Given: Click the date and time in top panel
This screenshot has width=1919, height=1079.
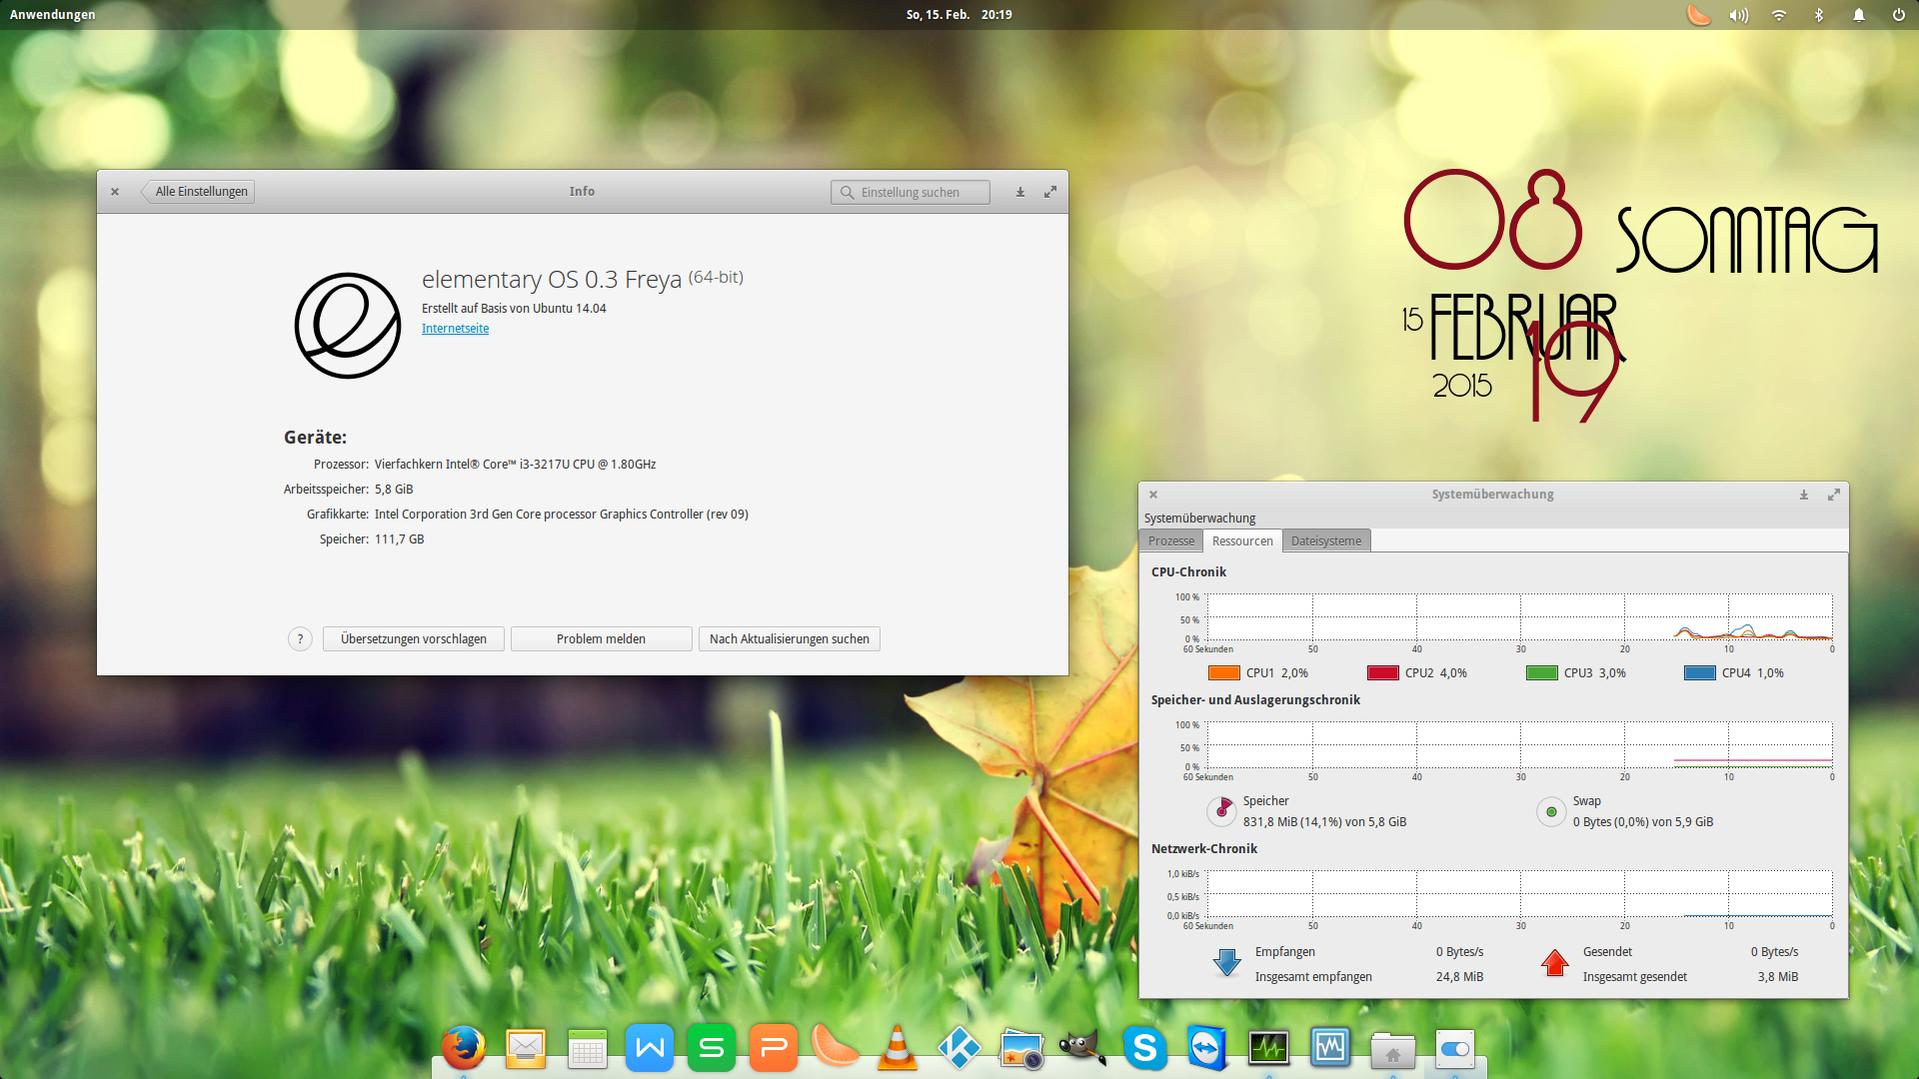Looking at the screenshot, I should click(x=959, y=15).
